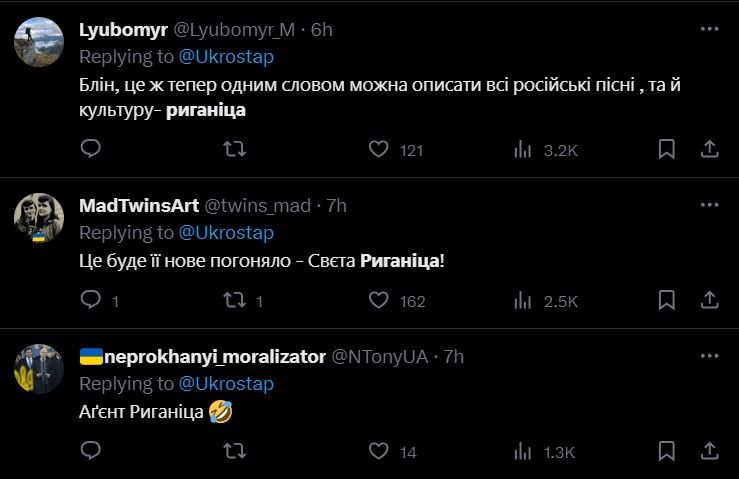Open MadTwinsArt profile name link
Image resolution: width=739 pixels, height=479 pixels.
point(138,205)
